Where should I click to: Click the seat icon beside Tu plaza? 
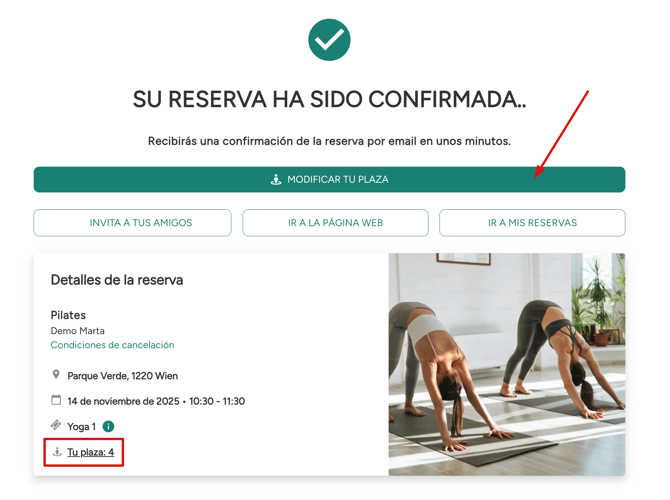click(57, 452)
